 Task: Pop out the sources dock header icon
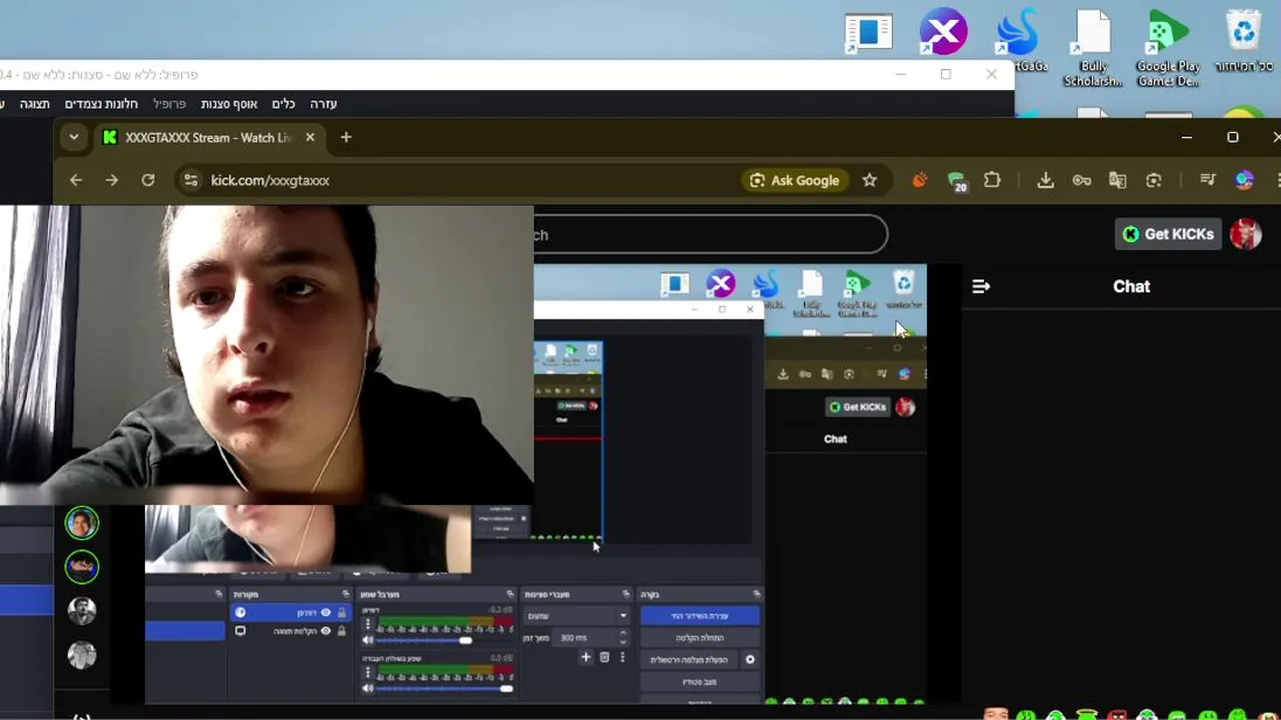(344, 594)
